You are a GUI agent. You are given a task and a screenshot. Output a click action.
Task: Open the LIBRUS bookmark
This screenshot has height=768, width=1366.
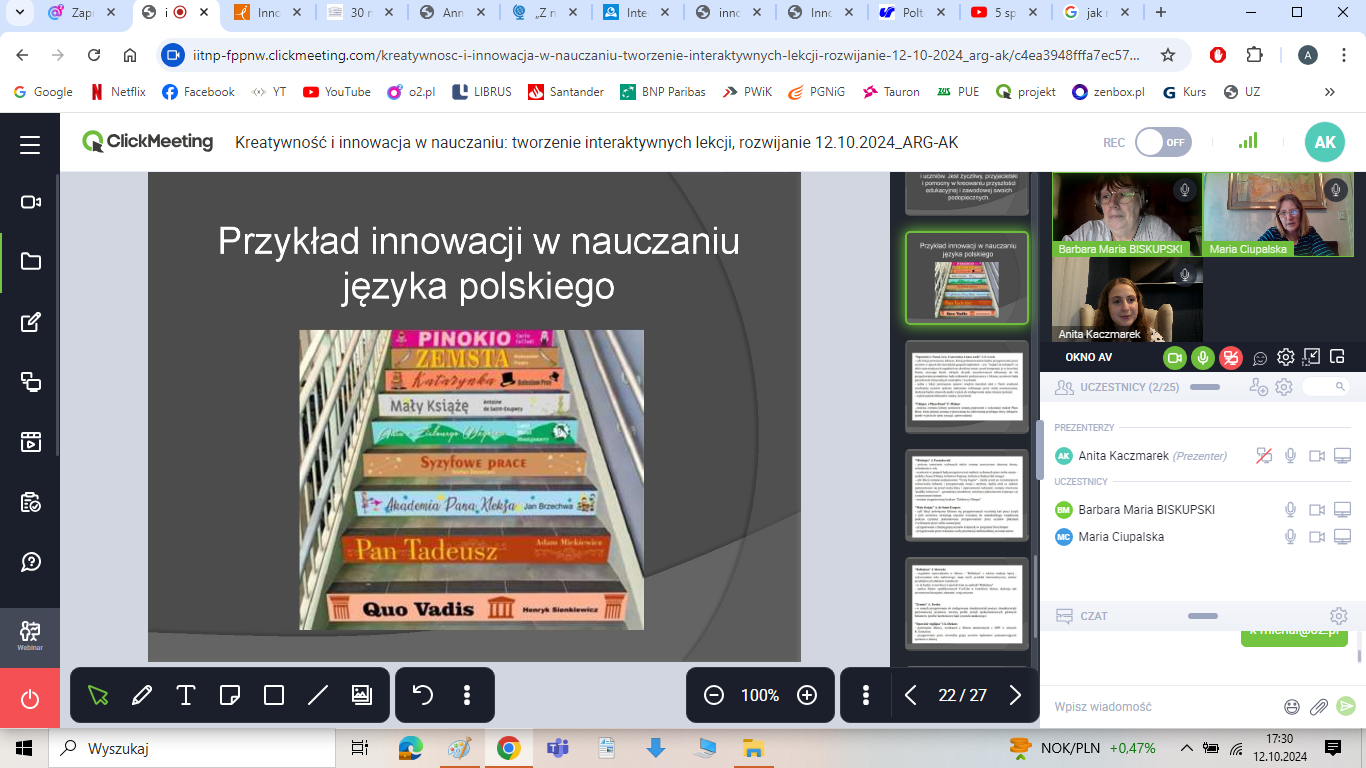click(481, 91)
